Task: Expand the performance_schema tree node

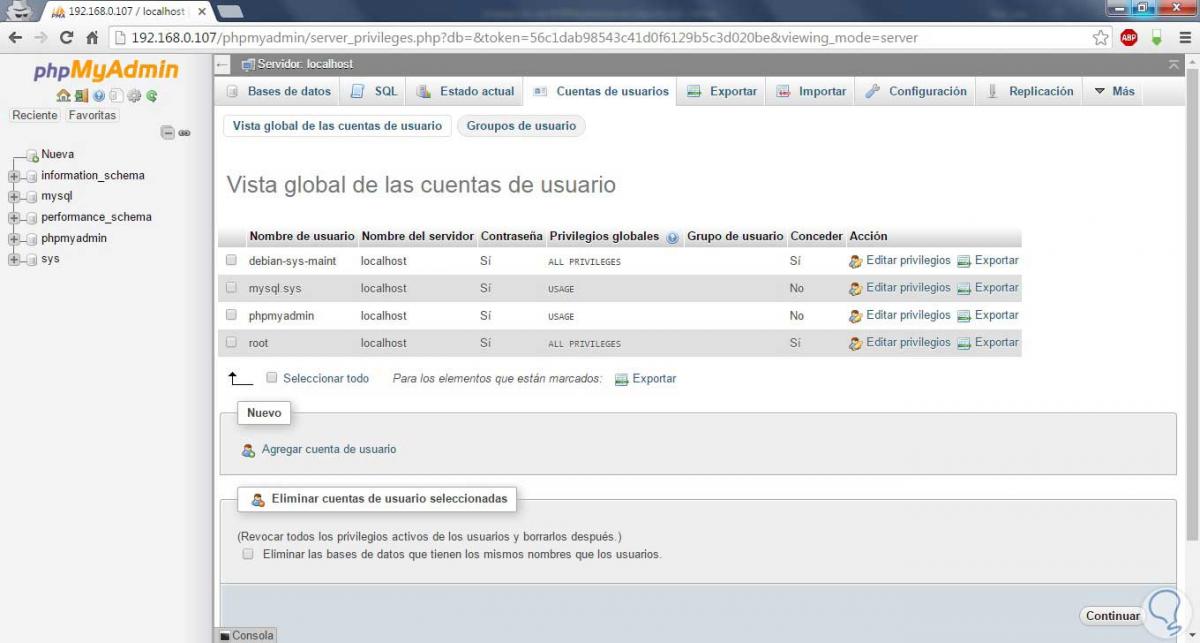Action: [x=14, y=218]
